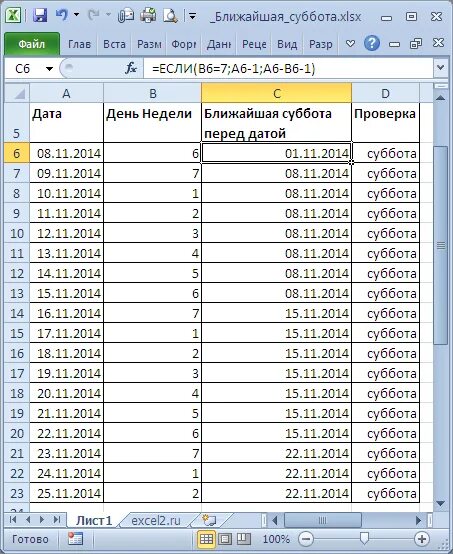
Task: Select row 6 header
Action: coord(17,153)
